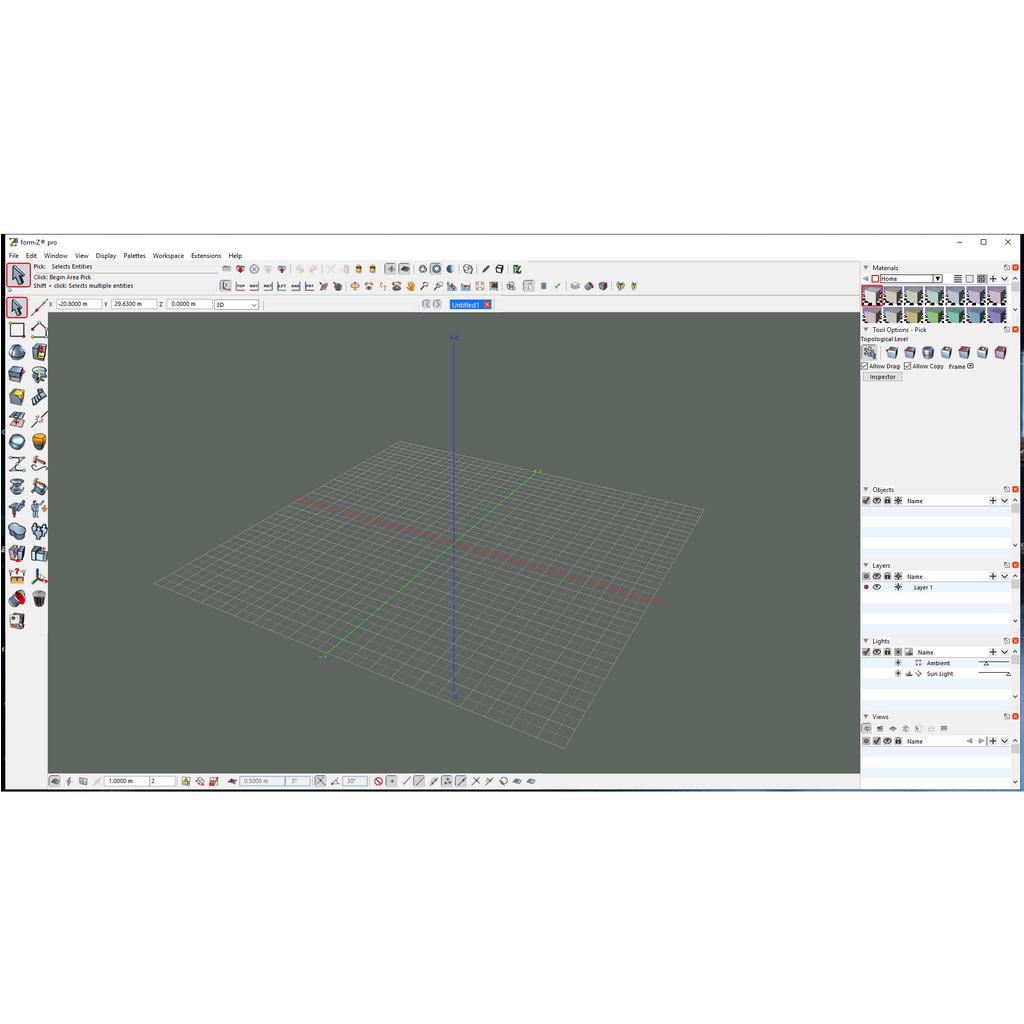Switch to the Untitled1 document tab
1024x1024 pixels.
(x=465, y=304)
